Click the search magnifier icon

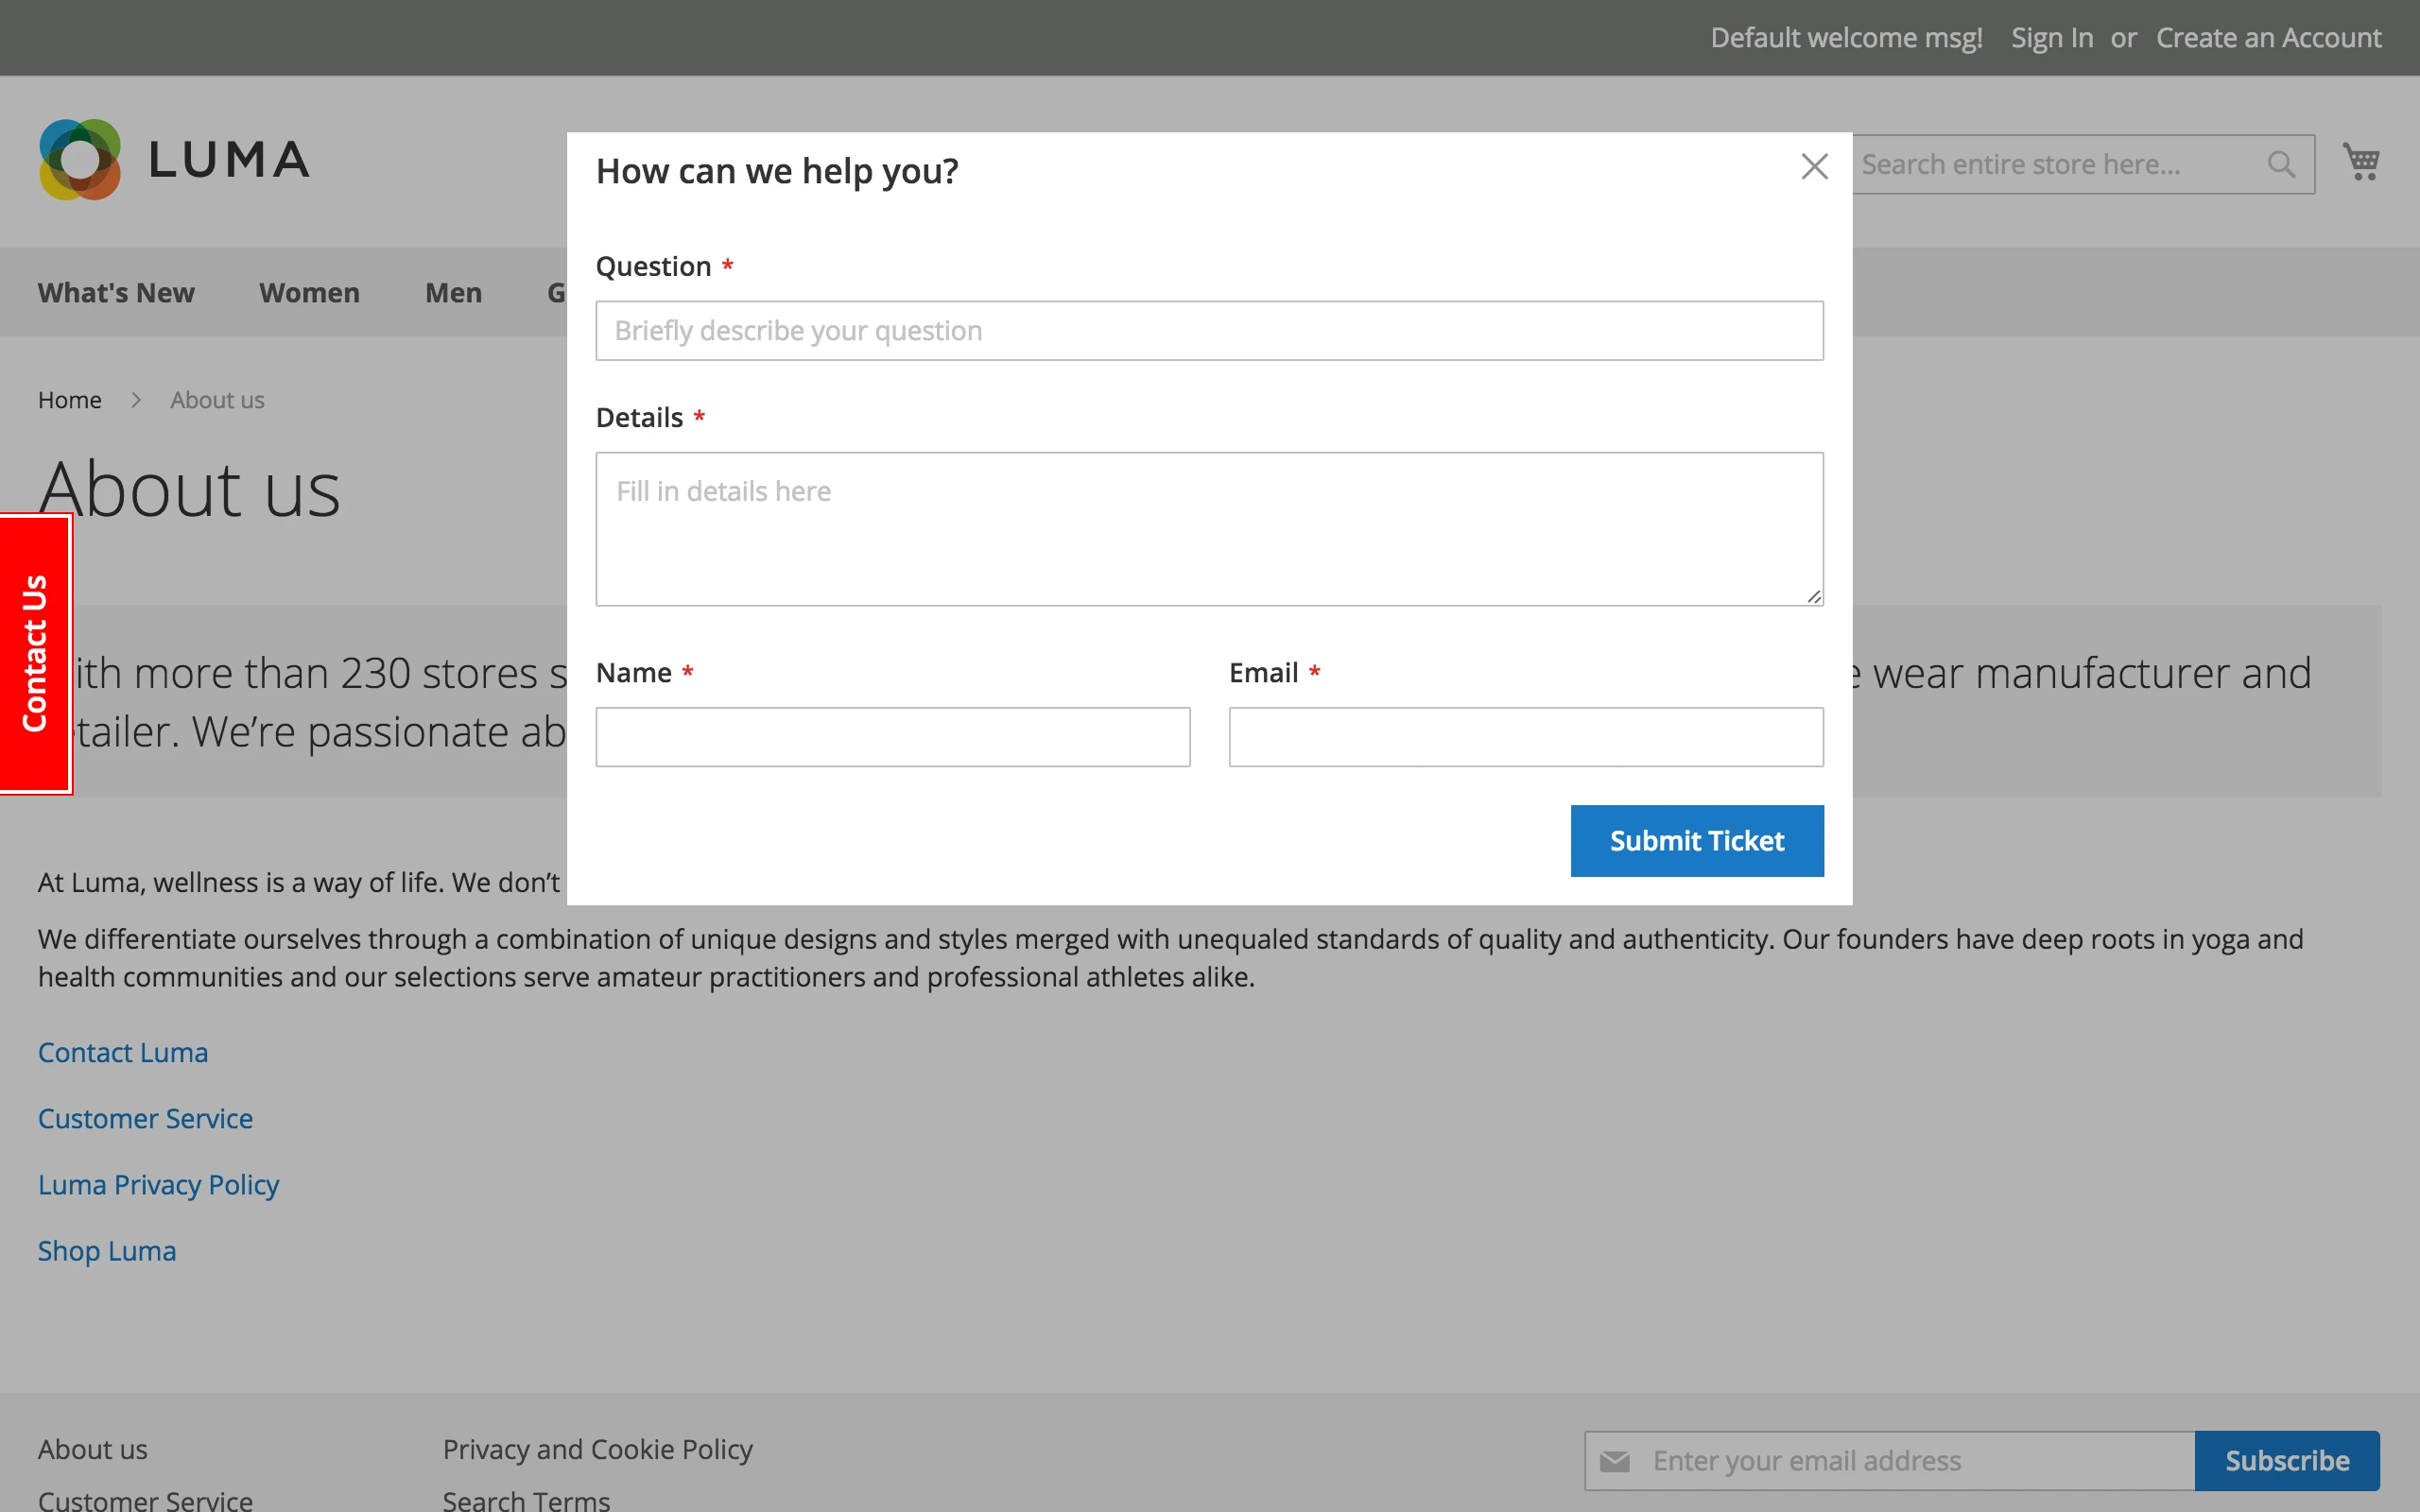click(2281, 164)
